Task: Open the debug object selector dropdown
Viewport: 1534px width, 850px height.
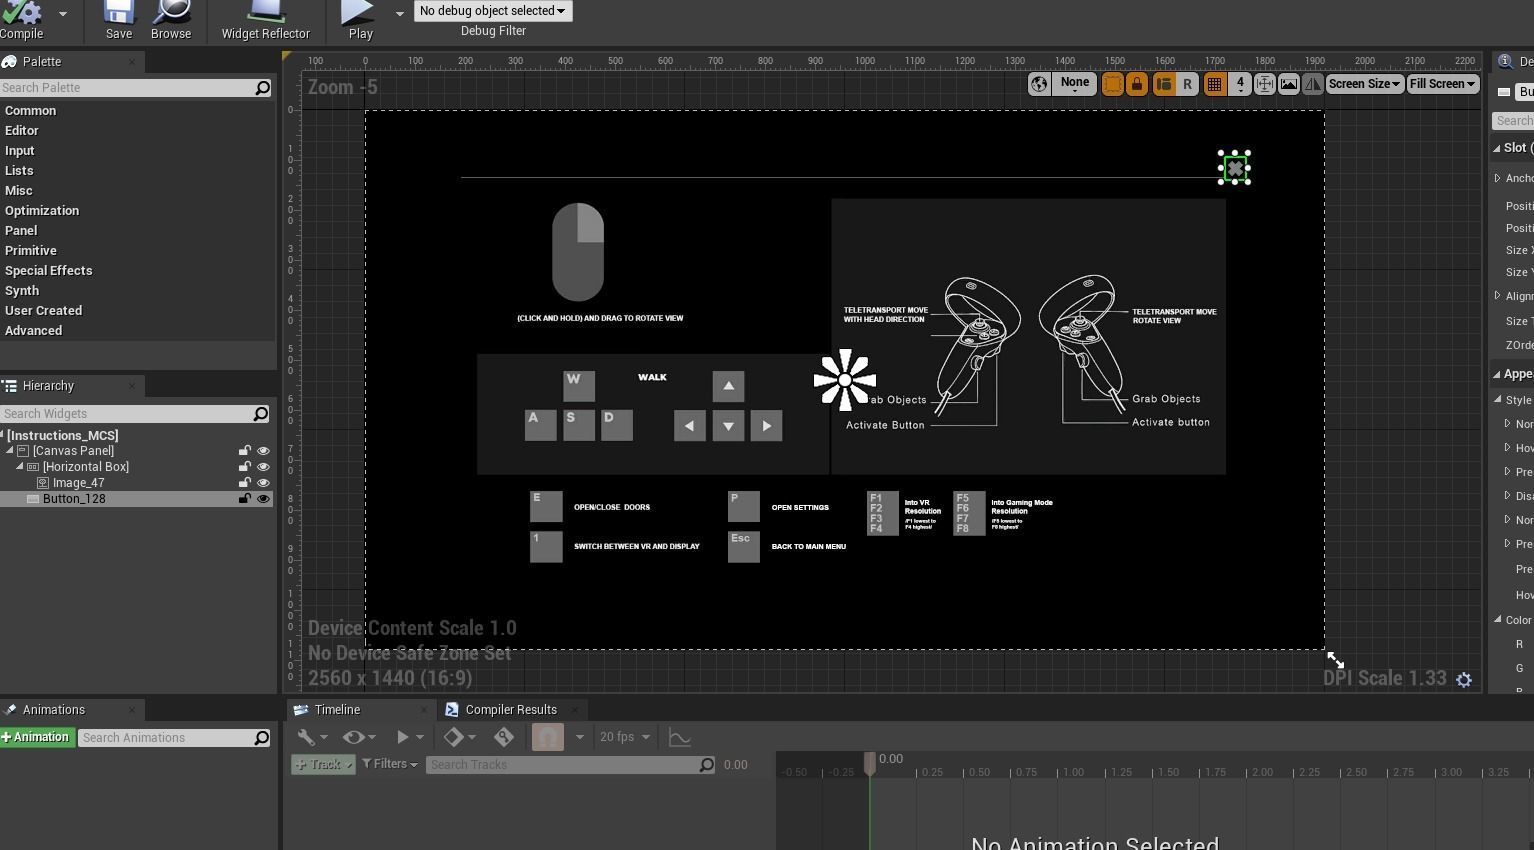Action: coord(492,11)
